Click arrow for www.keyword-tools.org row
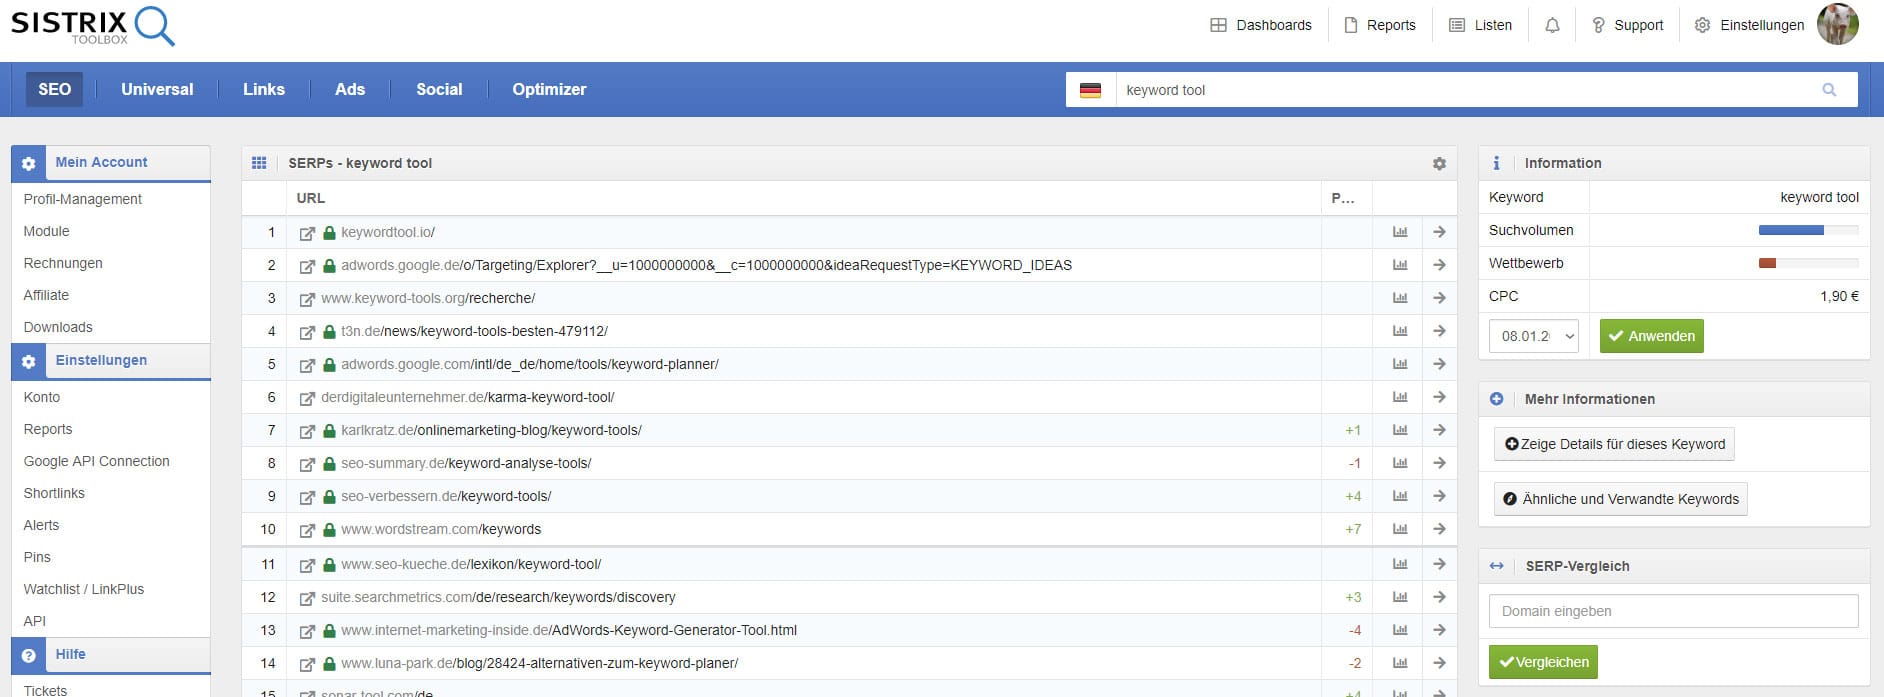Screen dimensions: 1884x697 pos(1439,298)
